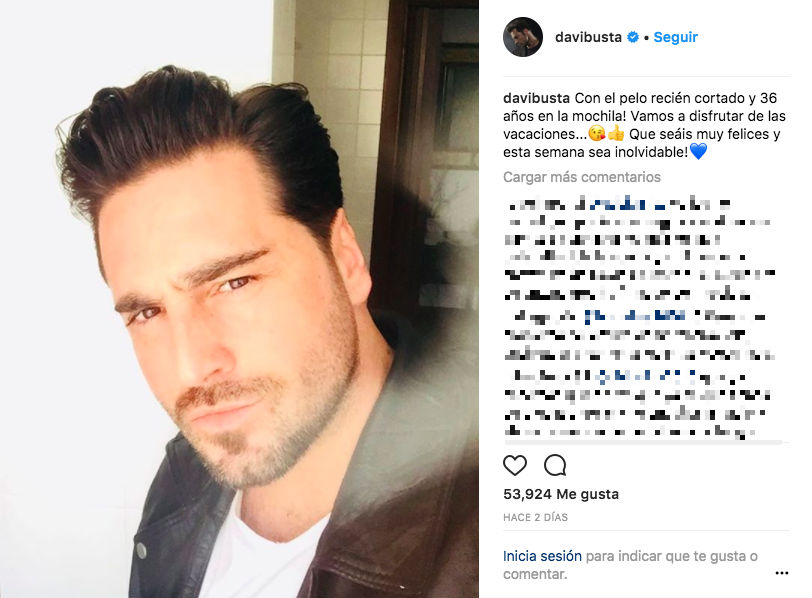Click the kiss face emoji in caption
The height and width of the screenshot is (598, 812).
click(x=597, y=134)
